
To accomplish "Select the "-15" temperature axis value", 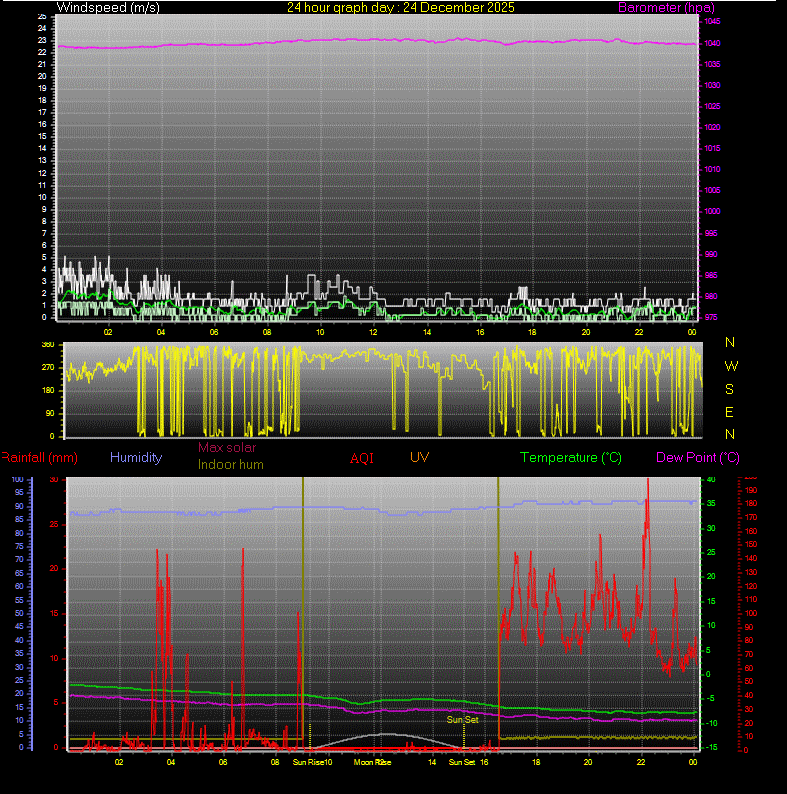I will [x=711, y=747].
